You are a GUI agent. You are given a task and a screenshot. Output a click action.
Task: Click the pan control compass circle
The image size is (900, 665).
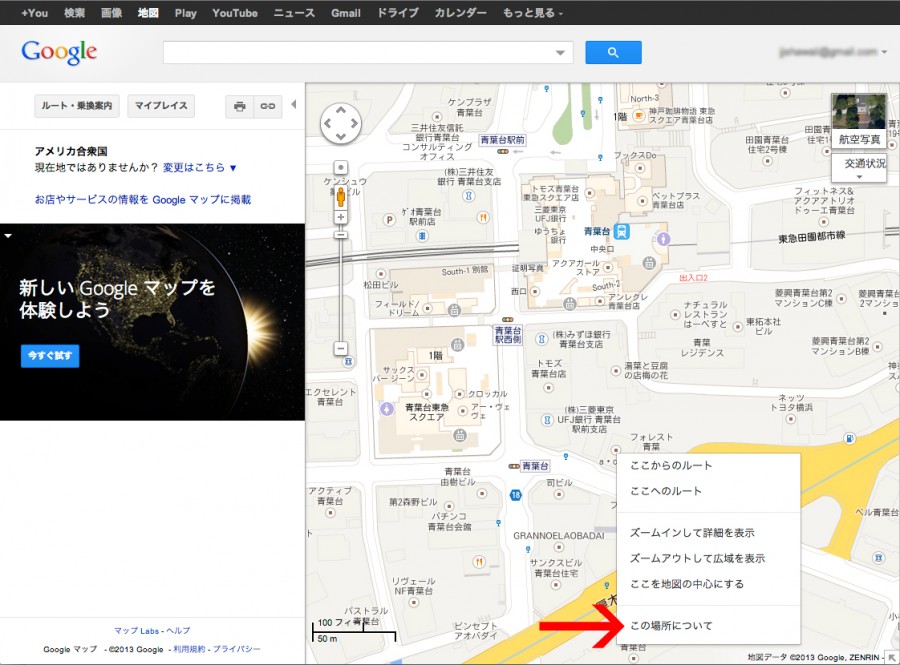click(341, 123)
